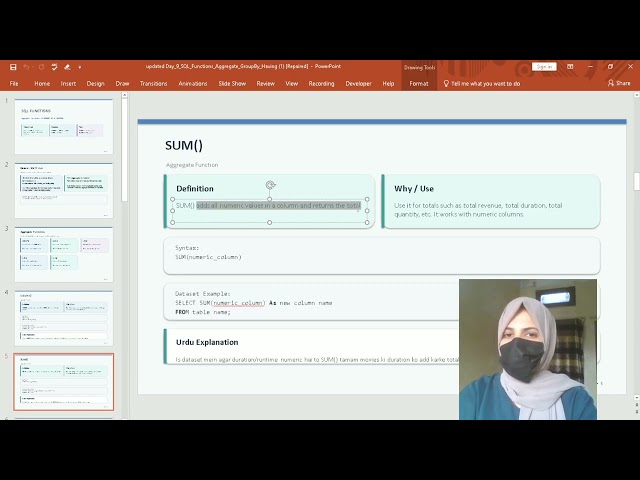Screen dimensions: 640x480
Task: Open the Help tab
Action: click(x=388, y=84)
